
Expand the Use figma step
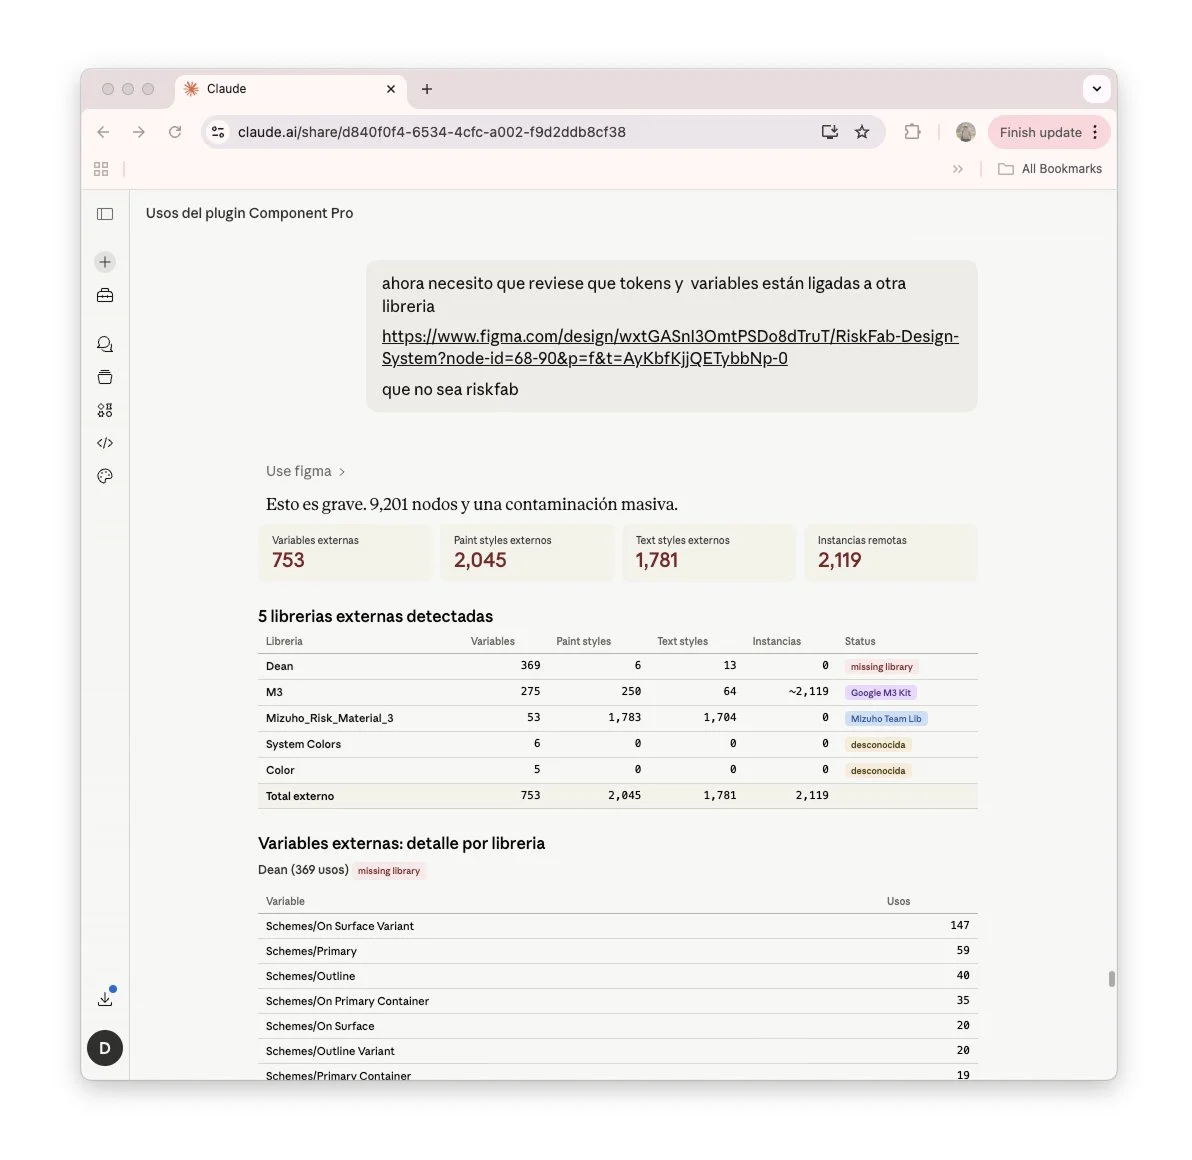pos(306,471)
